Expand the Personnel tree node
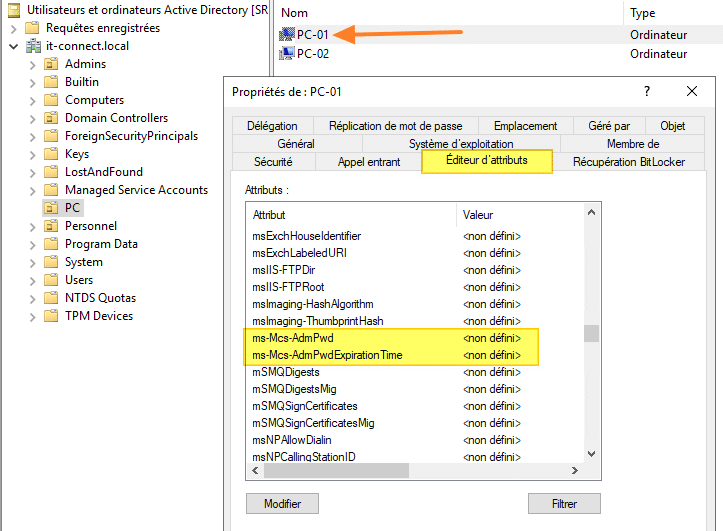Screen dimensions: 723x531 point(32,226)
